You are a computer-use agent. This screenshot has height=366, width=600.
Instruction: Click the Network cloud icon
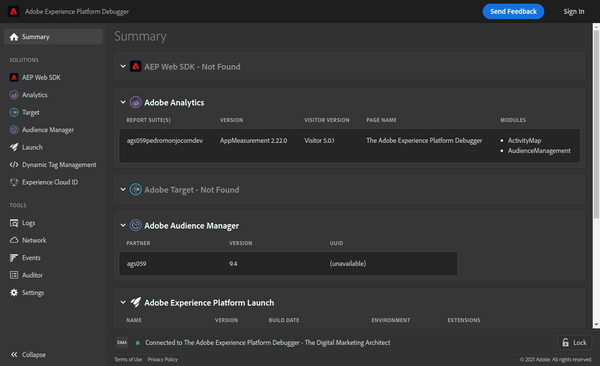[14, 240]
